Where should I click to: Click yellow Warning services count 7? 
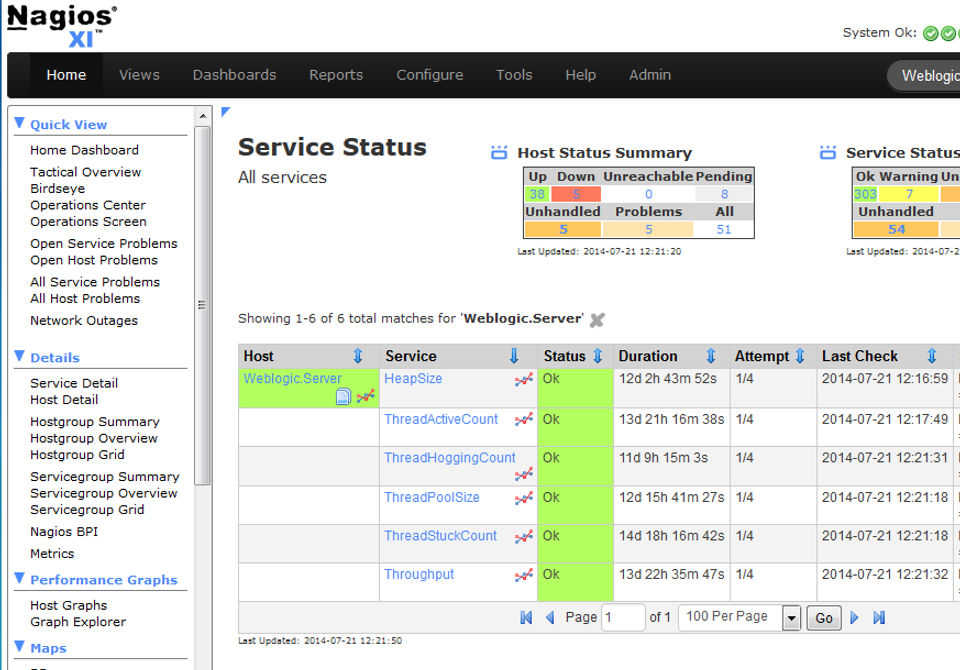pos(909,194)
